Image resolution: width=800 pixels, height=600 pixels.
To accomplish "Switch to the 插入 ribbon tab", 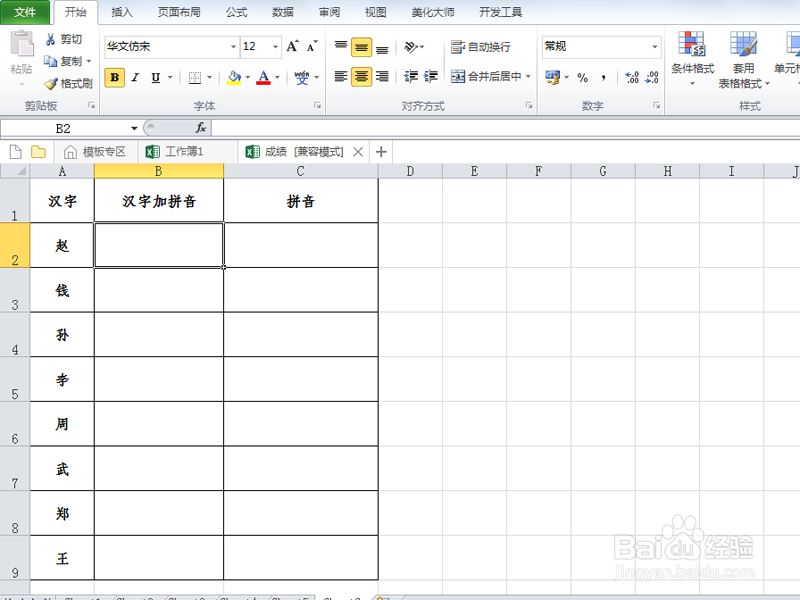I will 122,12.
